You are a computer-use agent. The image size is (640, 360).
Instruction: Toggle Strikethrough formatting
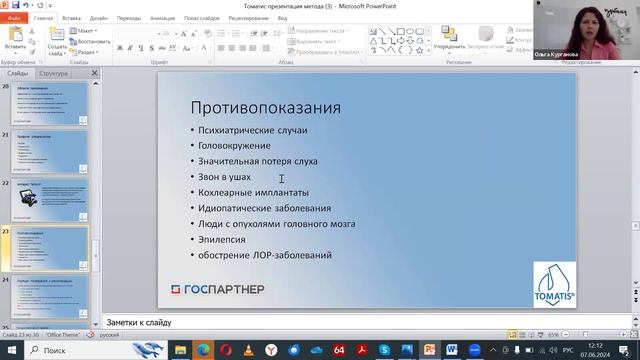pyautogui.click(x=162, y=48)
